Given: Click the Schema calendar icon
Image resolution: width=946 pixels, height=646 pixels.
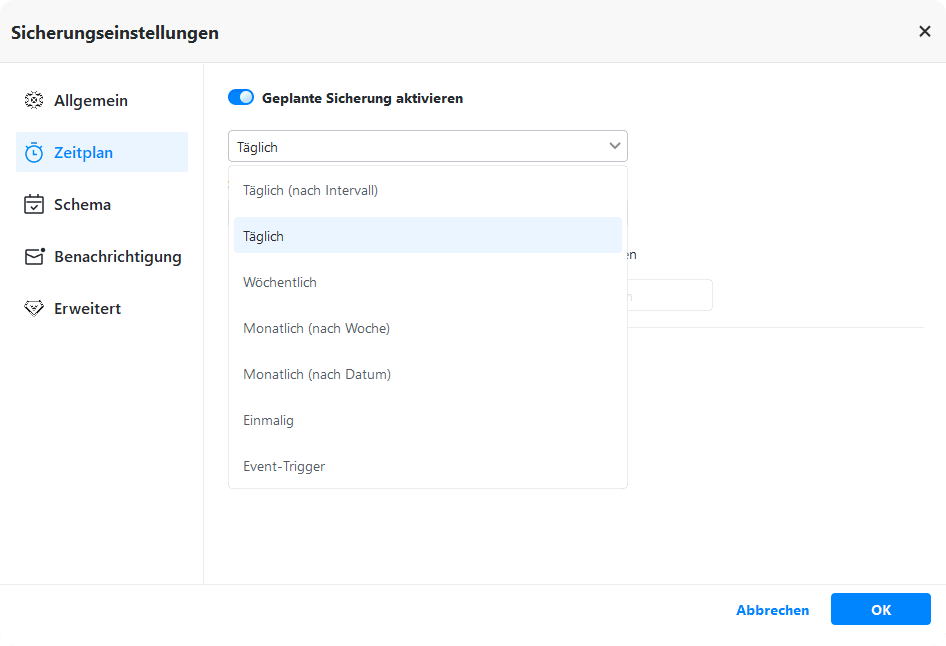Looking at the screenshot, I should coord(34,205).
